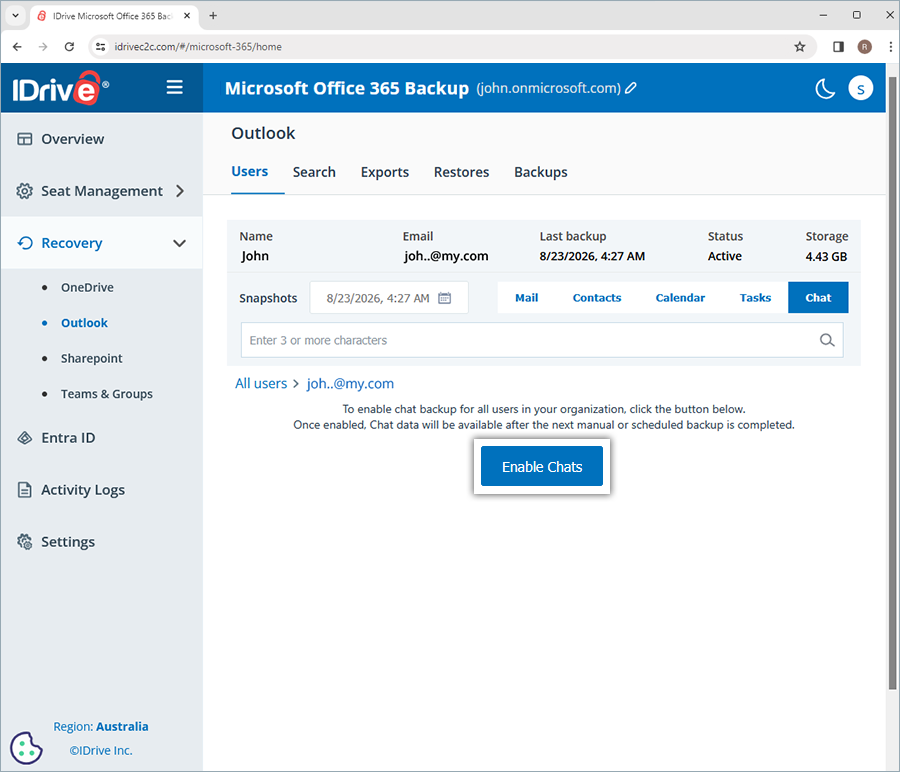The width and height of the screenshot is (900, 772).
Task: Go to All users breadcrumb
Action: point(261,383)
